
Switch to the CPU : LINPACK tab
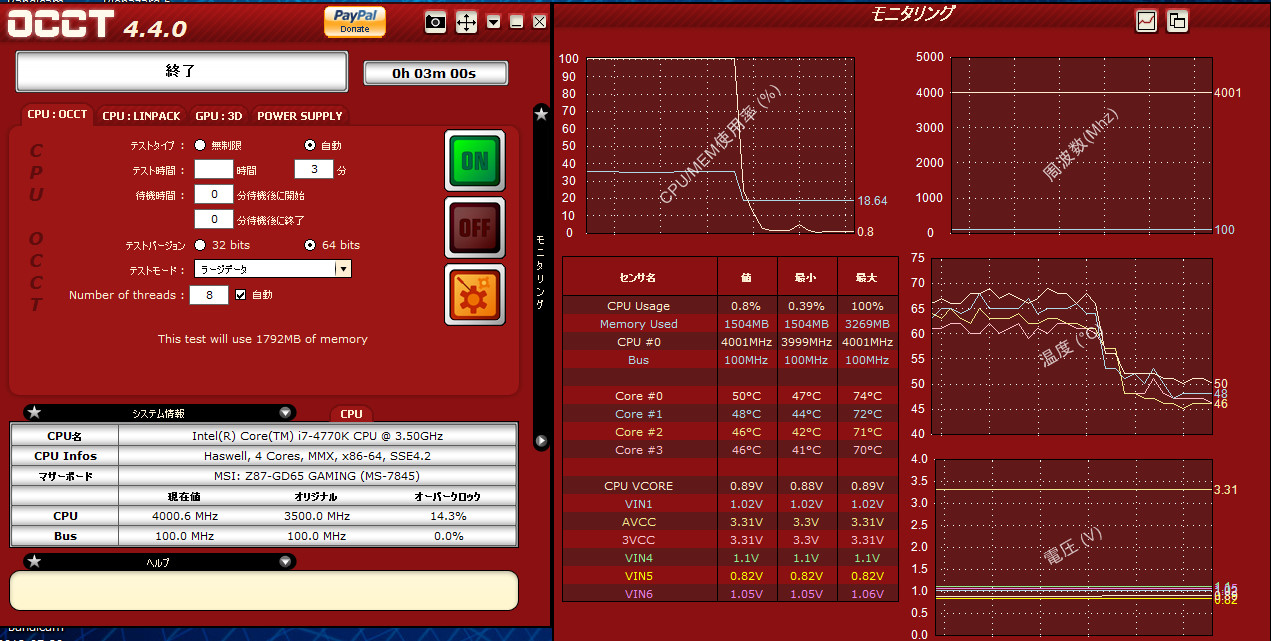pyautogui.click(x=142, y=116)
